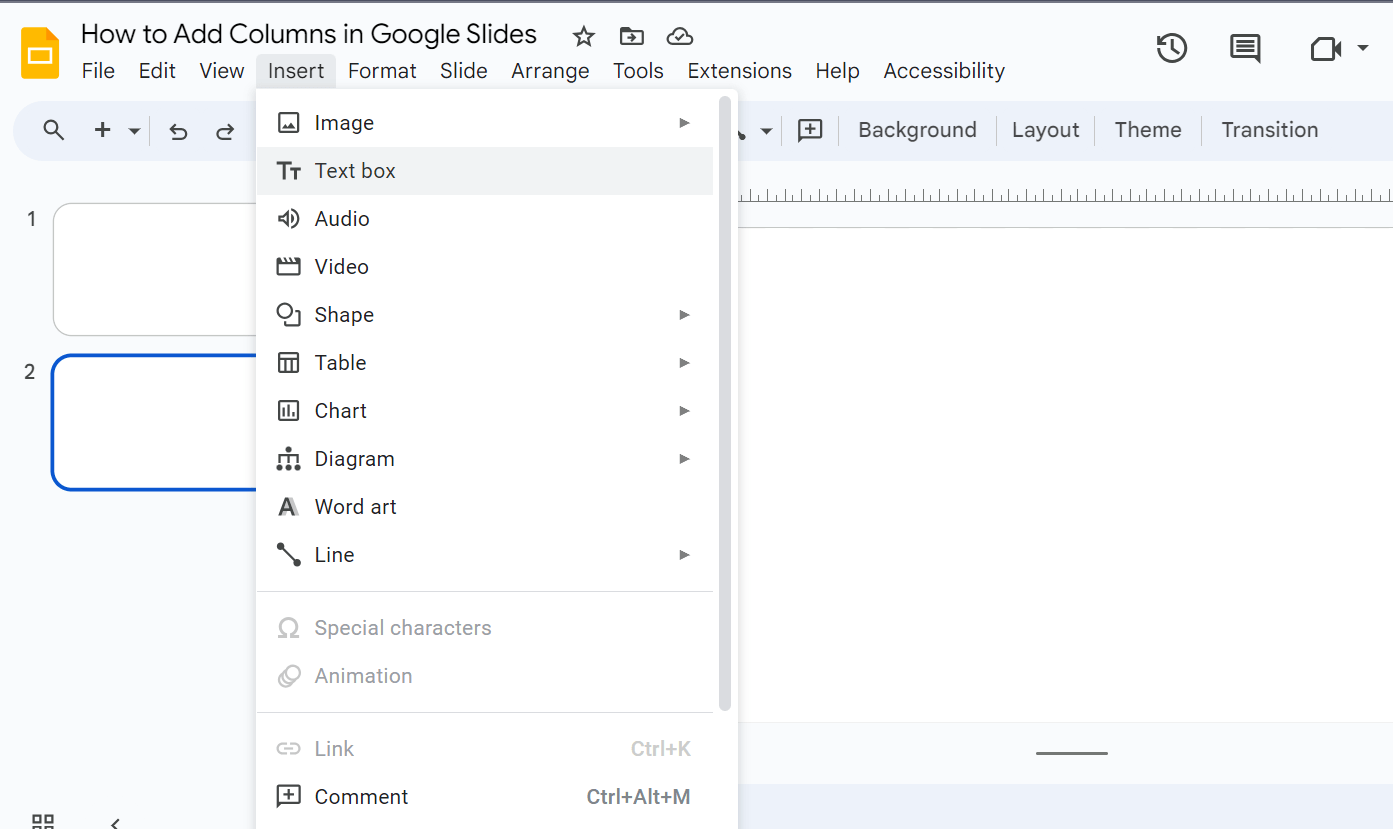Viewport: 1393px width, 829px height.
Task: Click the Insert menu scrollbar
Action: coord(724,400)
